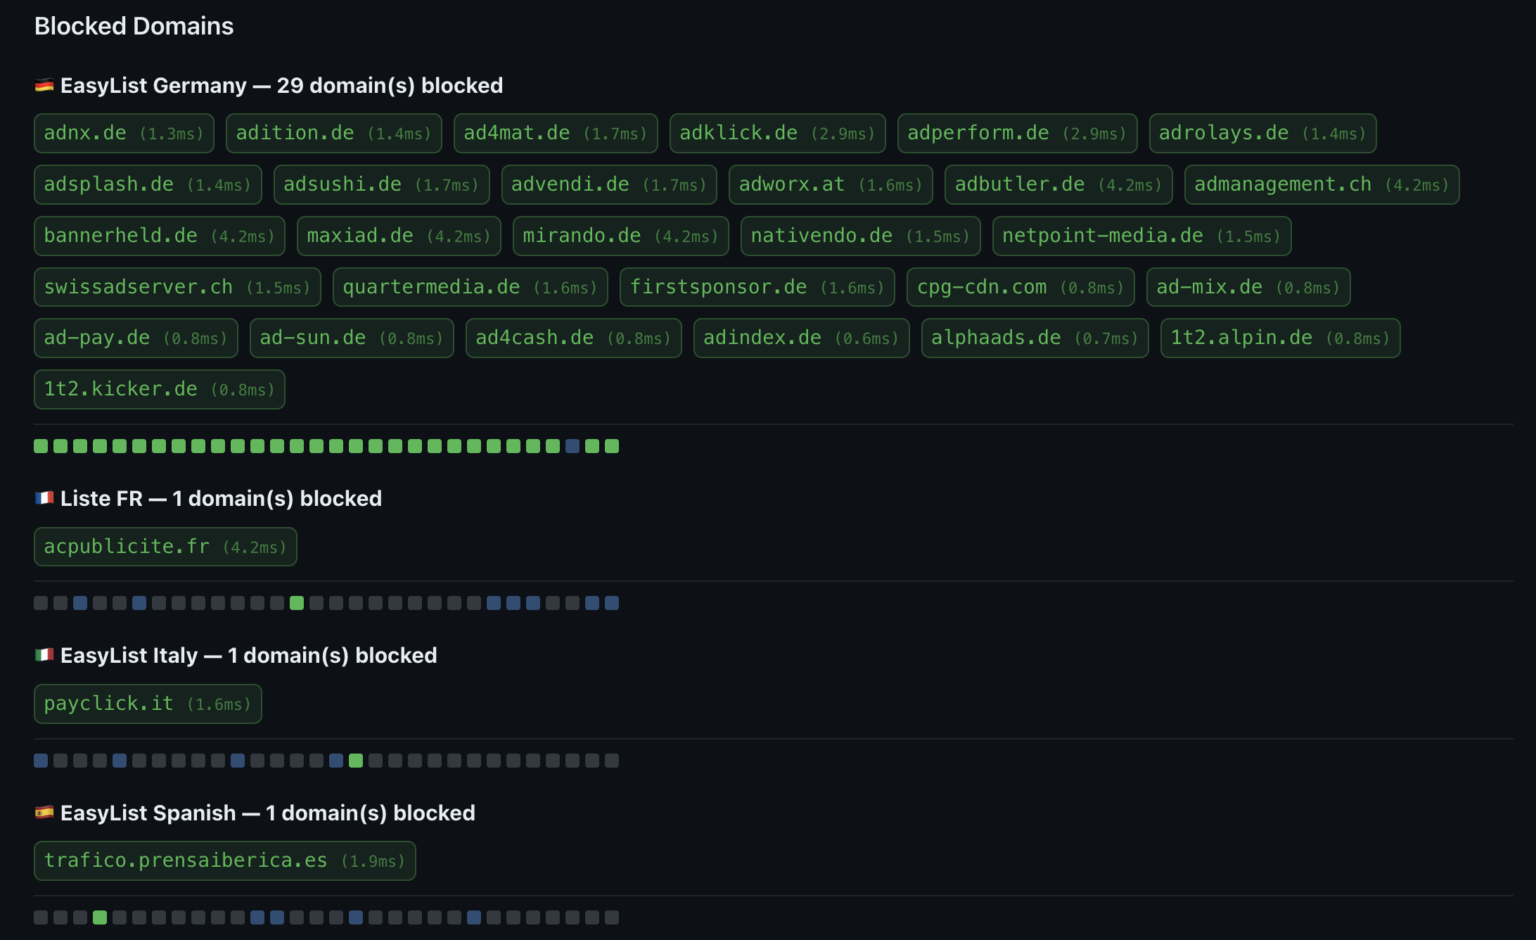Screen dimensions: 1536x940
Task: Click the adrolays.de domain chip
Action: tap(1263, 133)
